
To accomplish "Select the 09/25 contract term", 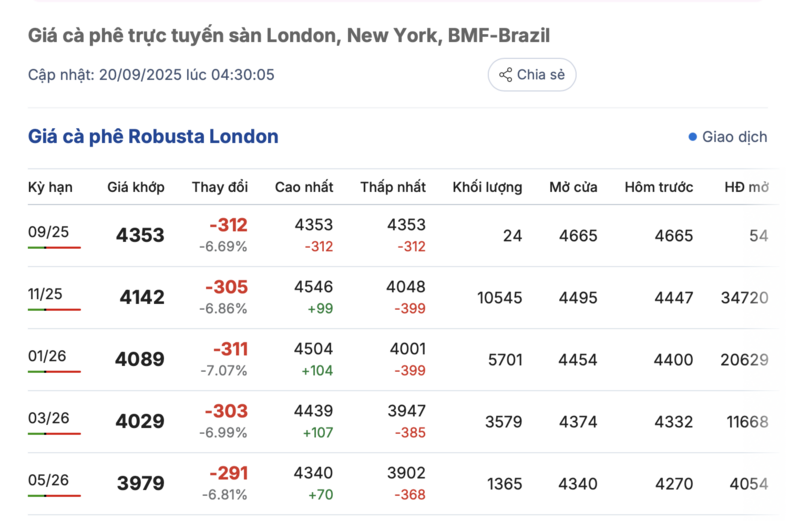I will (47, 232).
